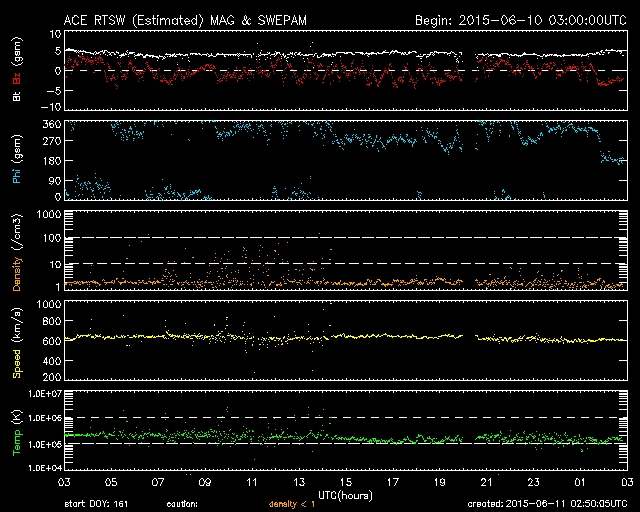This screenshot has width=640, height=512.
Task: Click the green Temp (K) axis label
Action: (15, 431)
